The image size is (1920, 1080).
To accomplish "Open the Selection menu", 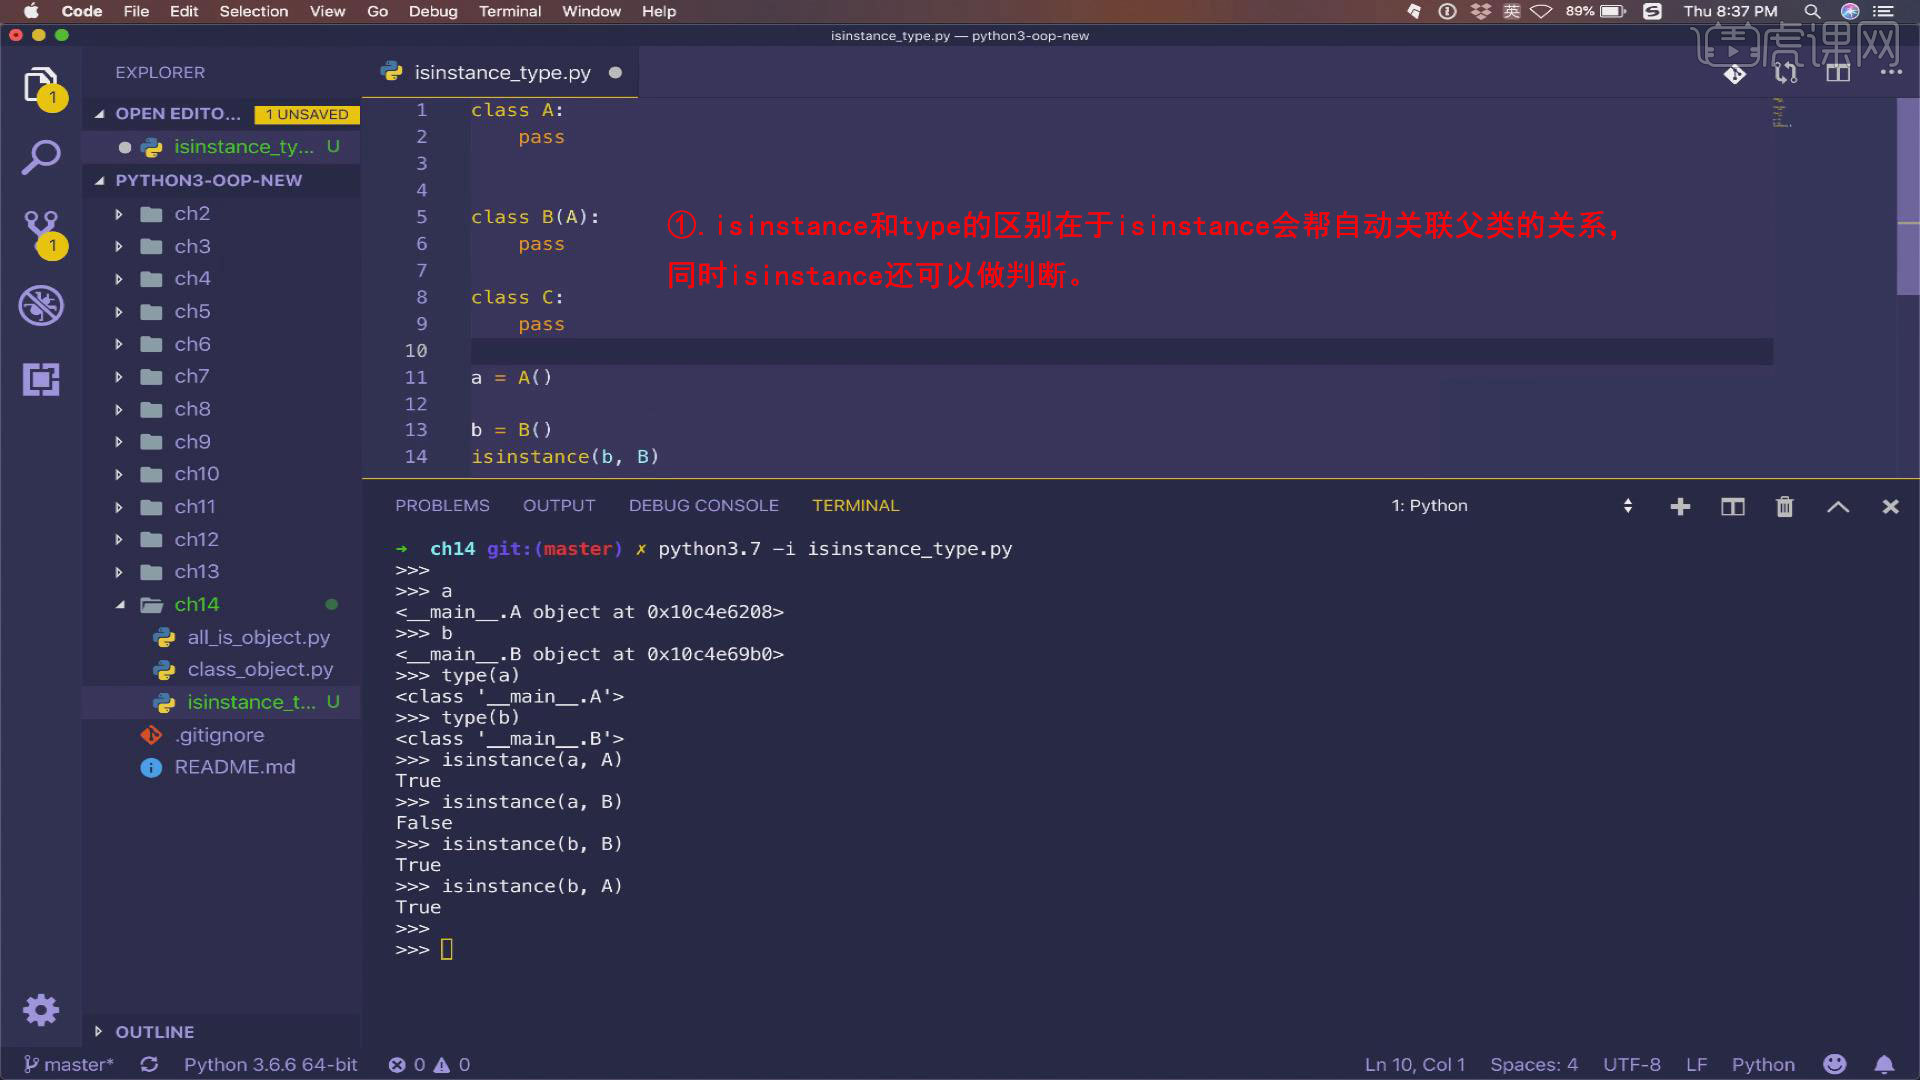I will click(254, 11).
